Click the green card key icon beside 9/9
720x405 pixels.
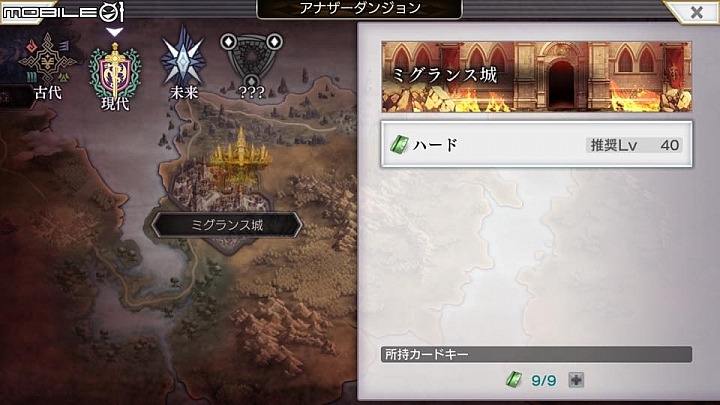click(513, 380)
